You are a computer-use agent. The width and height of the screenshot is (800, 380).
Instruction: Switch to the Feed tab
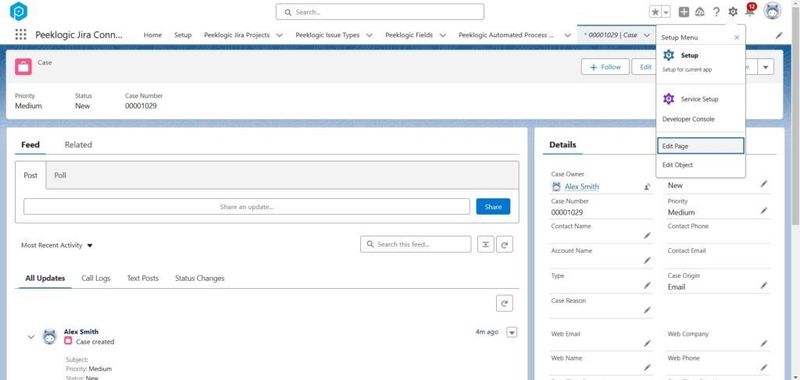coord(30,145)
